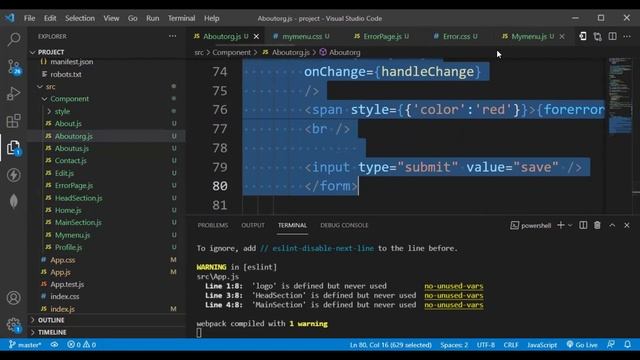Click the compare changes icon in editor toolbar
Screen dimensions: 640x360
tap(598, 36)
